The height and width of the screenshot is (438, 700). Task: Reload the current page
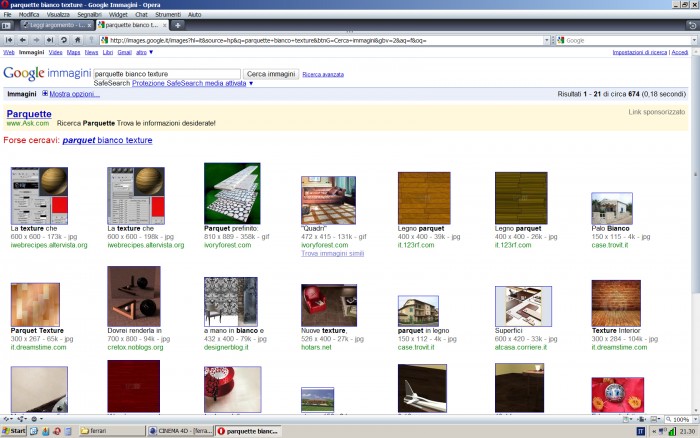tap(64, 40)
